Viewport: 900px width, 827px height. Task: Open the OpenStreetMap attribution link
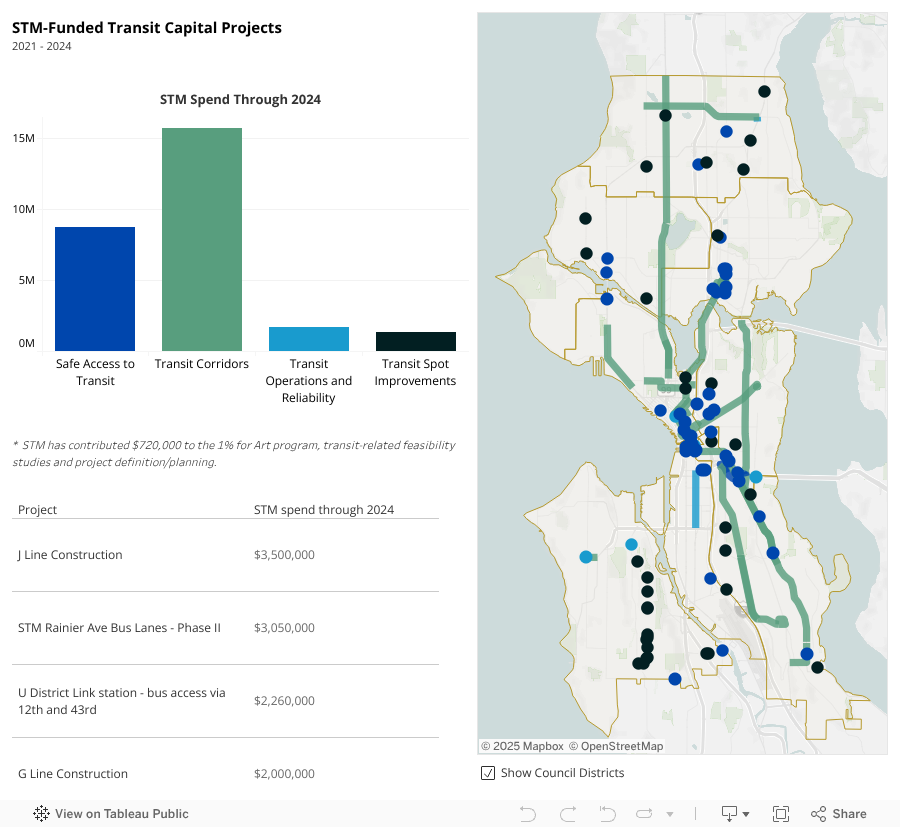point(616,746)
